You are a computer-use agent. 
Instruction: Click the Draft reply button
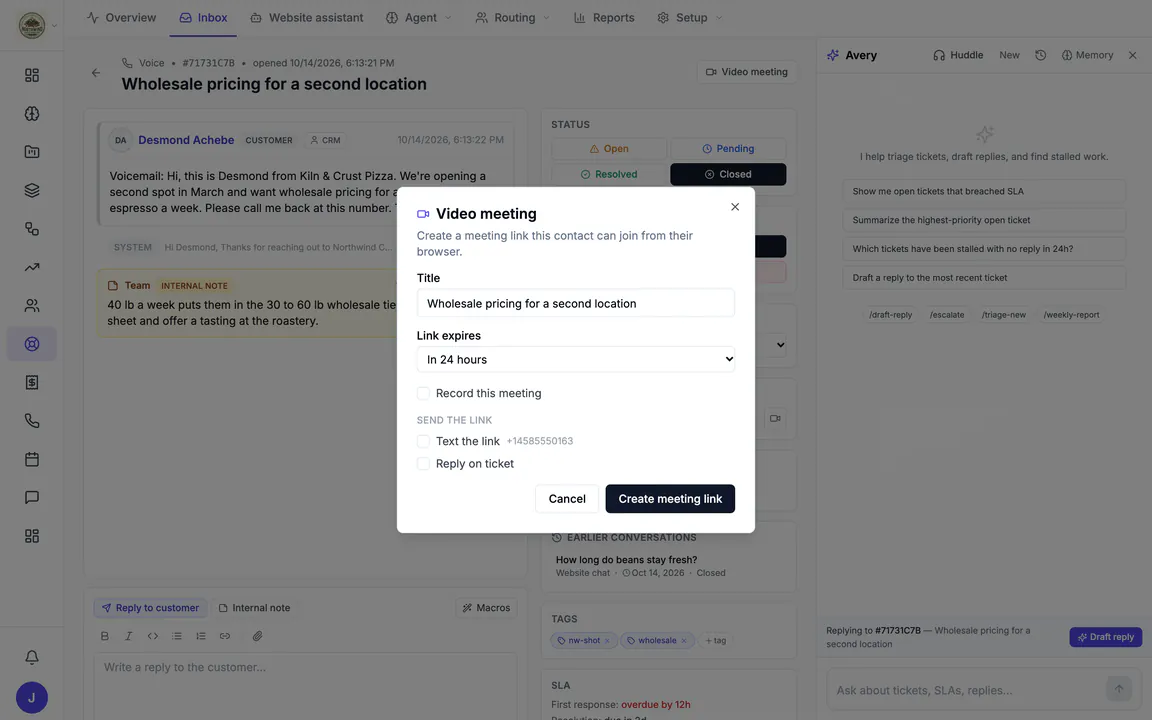pos(1106,637)
